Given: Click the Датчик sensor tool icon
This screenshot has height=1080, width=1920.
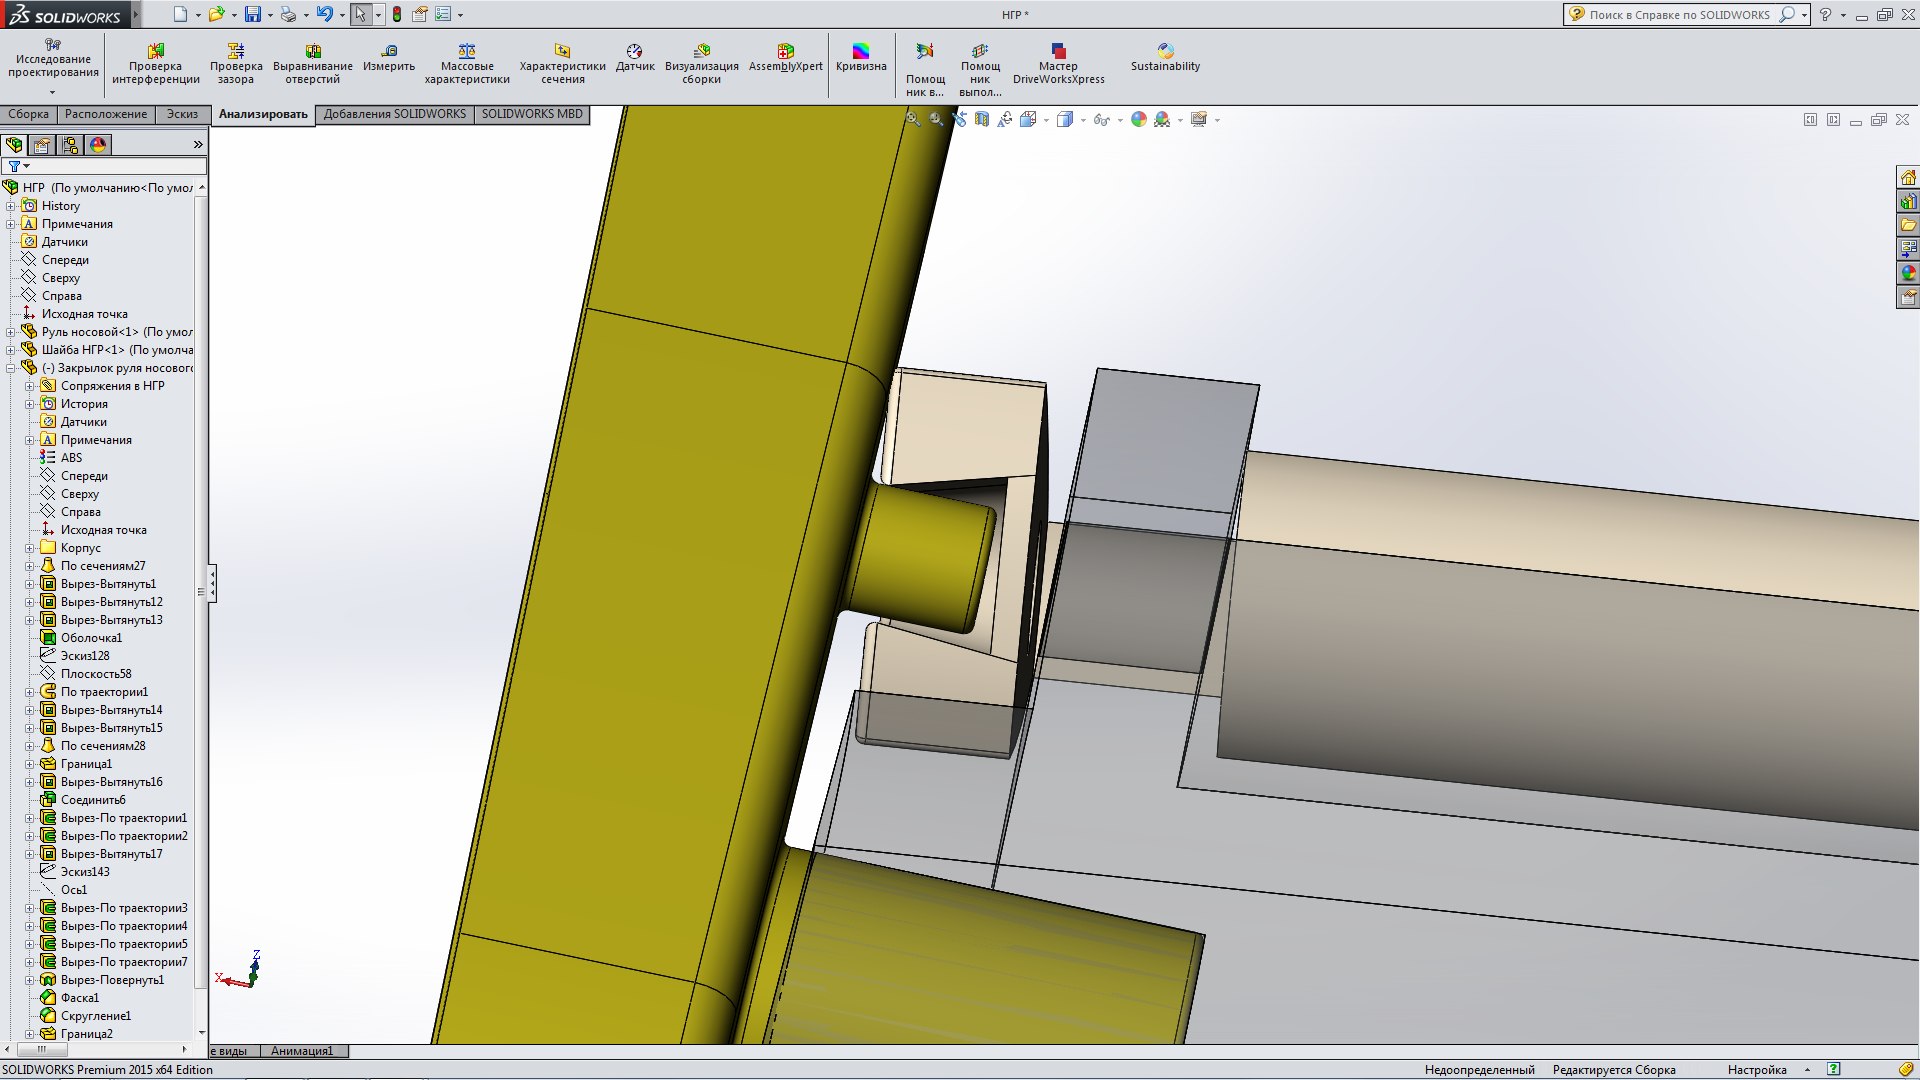Looking at the screenshot, I should coord(634,50).
